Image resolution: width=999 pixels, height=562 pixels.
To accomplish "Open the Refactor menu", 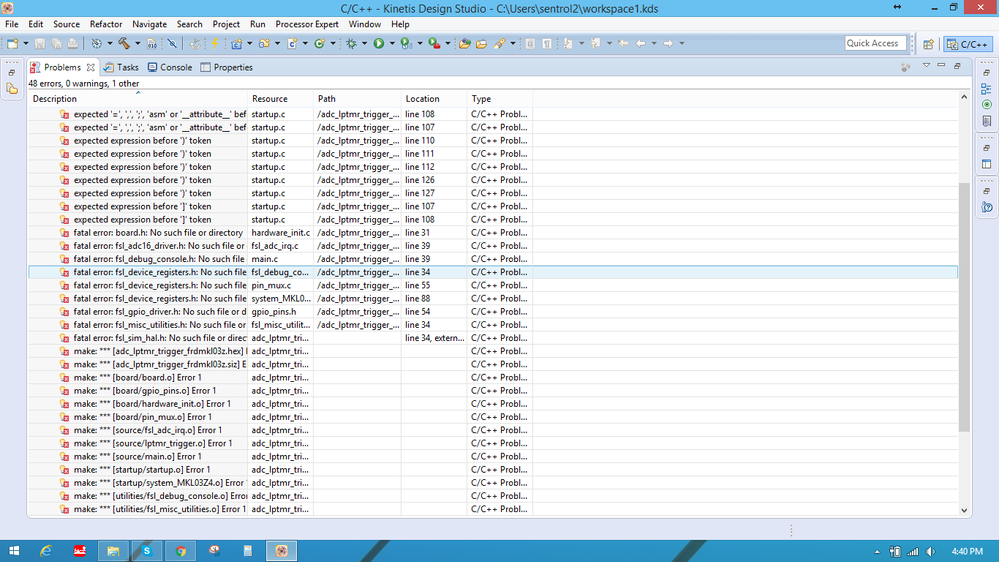I will pyautogui.click(x=106, y=24).
